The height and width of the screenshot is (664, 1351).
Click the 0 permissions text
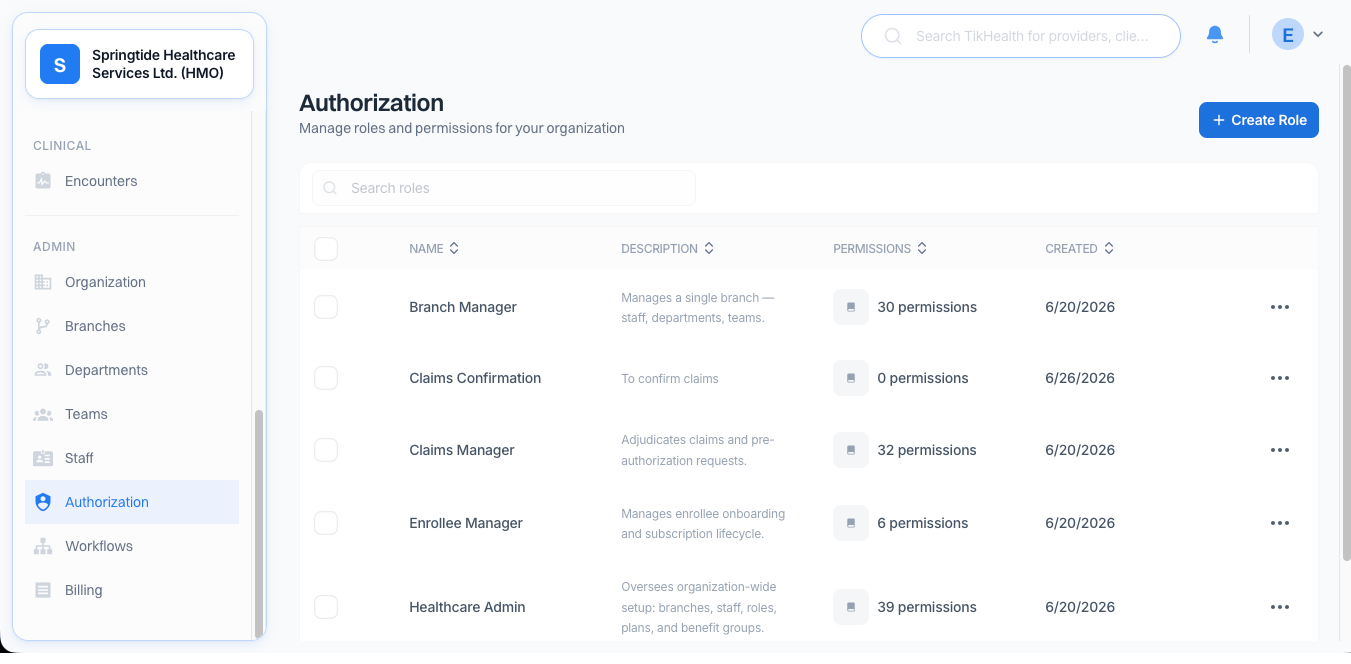[x=923, y=378]
